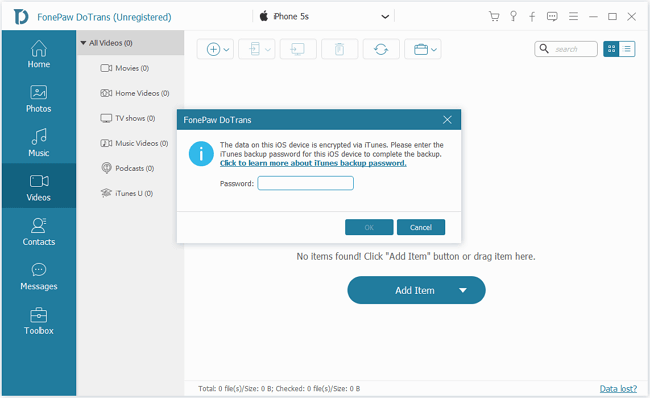Screen dimensions: 650x398
Task: Open the hamburger menu in title bar
Action: (x=573, y=17)
